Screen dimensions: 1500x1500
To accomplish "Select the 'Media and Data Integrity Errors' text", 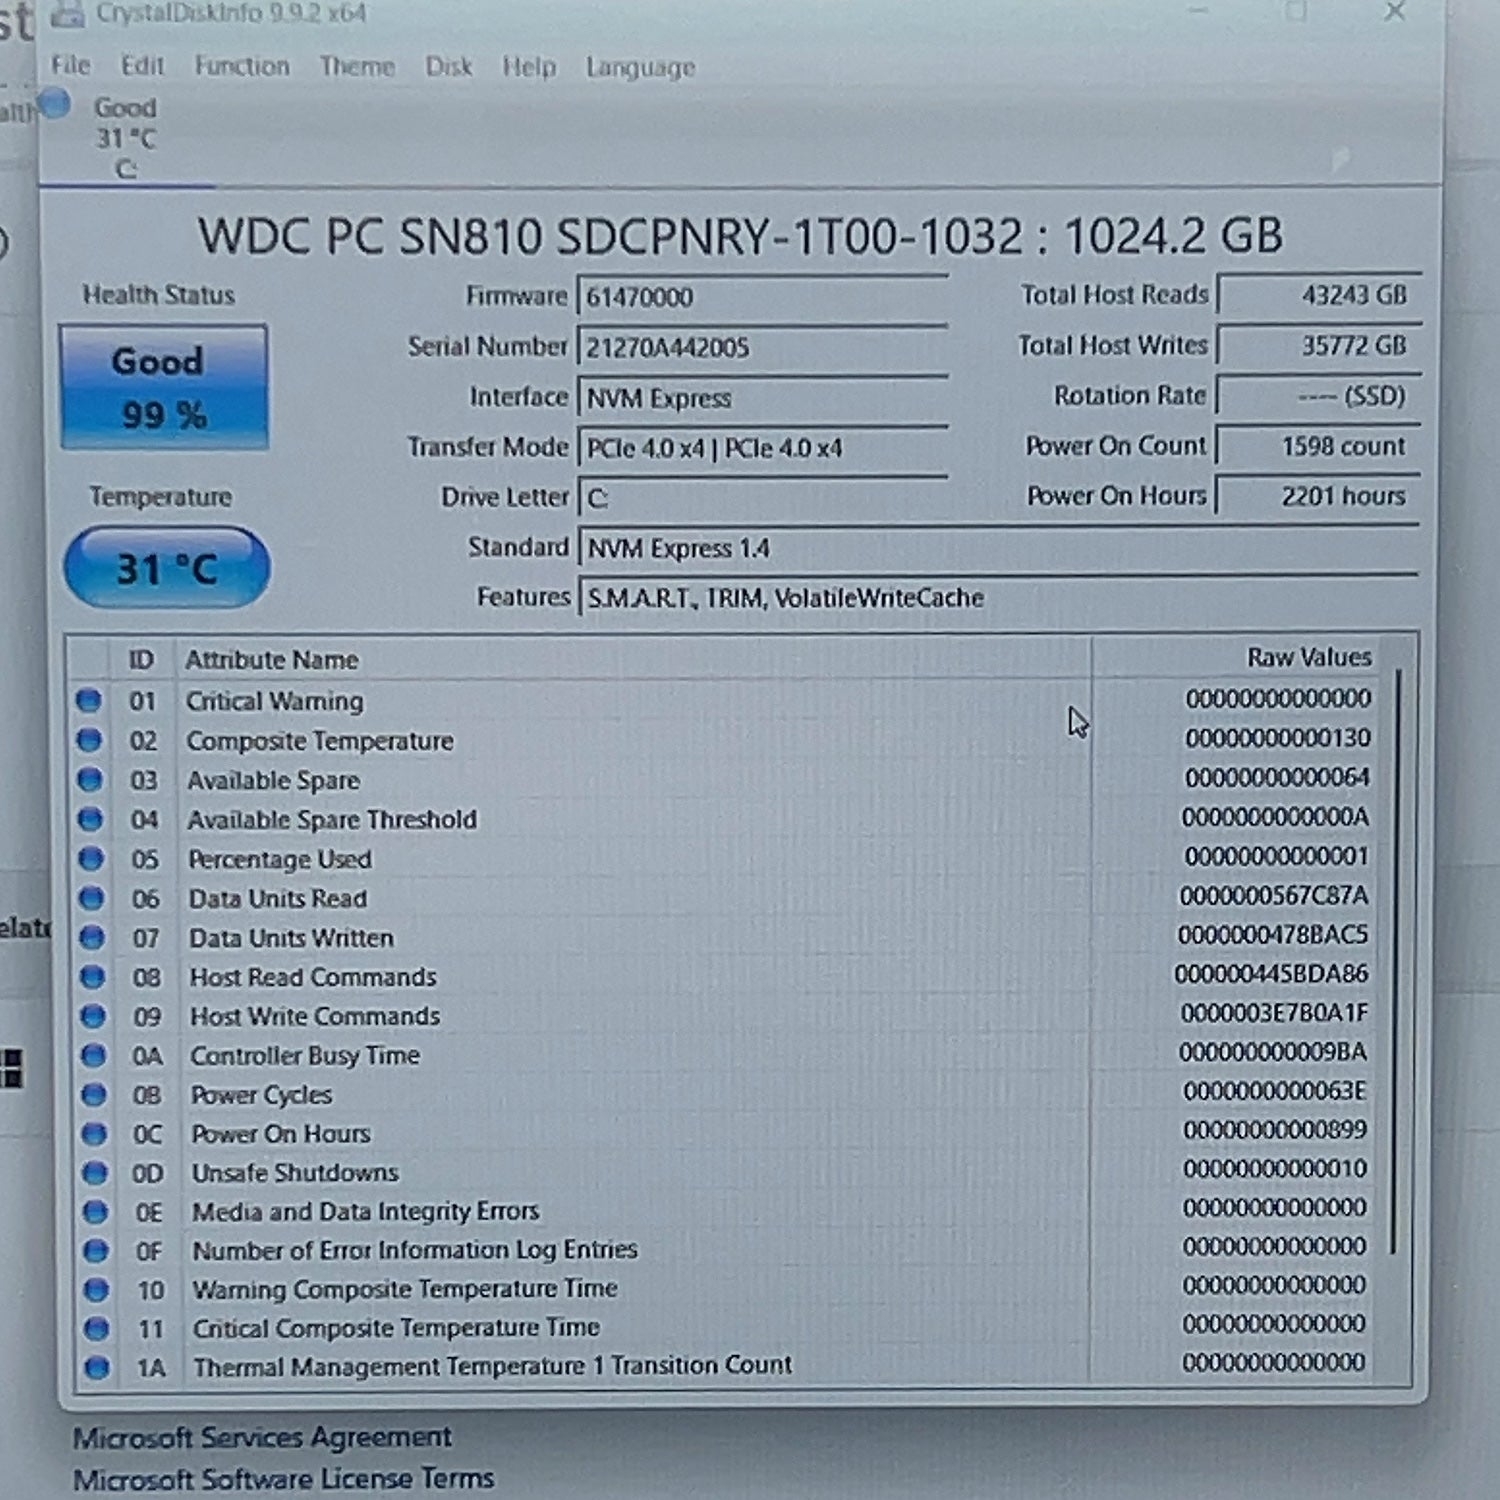I will tap(366, 1212).
